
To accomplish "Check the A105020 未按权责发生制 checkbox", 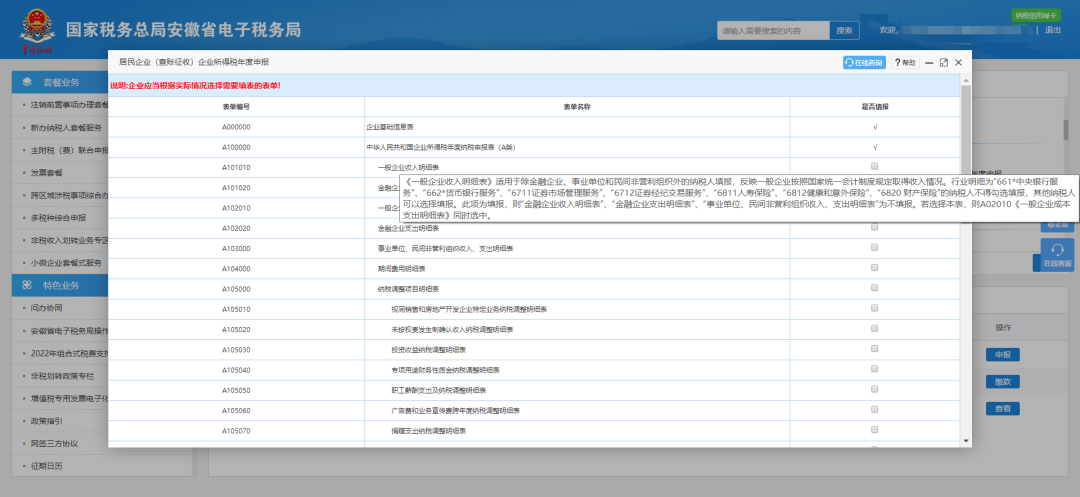I will pos(875,328).
